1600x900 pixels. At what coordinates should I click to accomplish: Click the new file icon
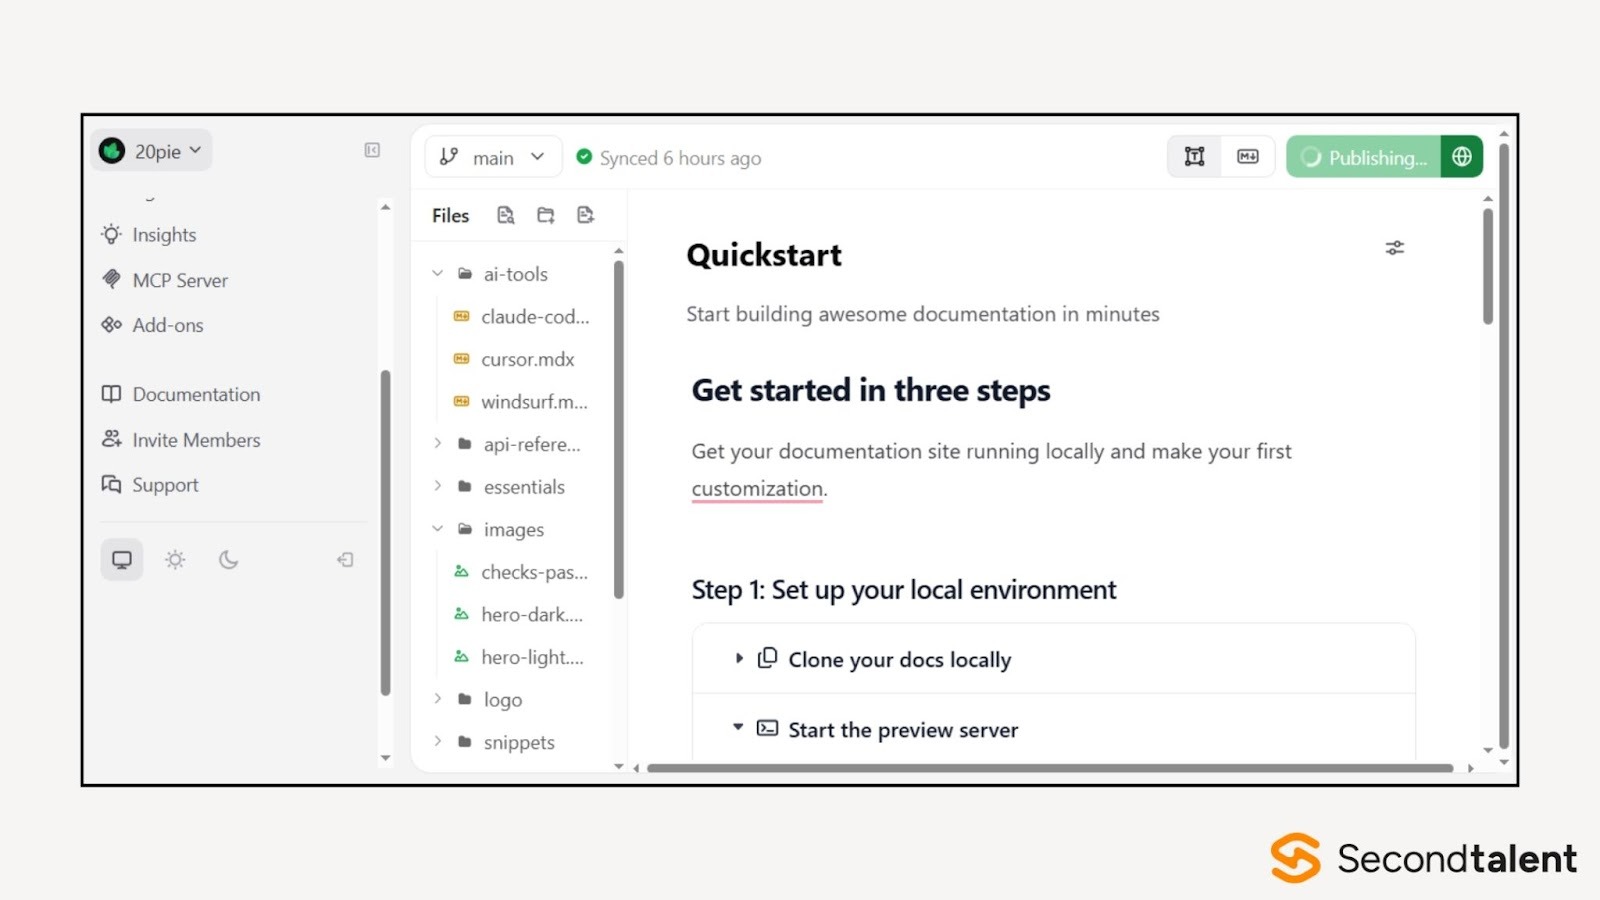(x=586, y=215)
